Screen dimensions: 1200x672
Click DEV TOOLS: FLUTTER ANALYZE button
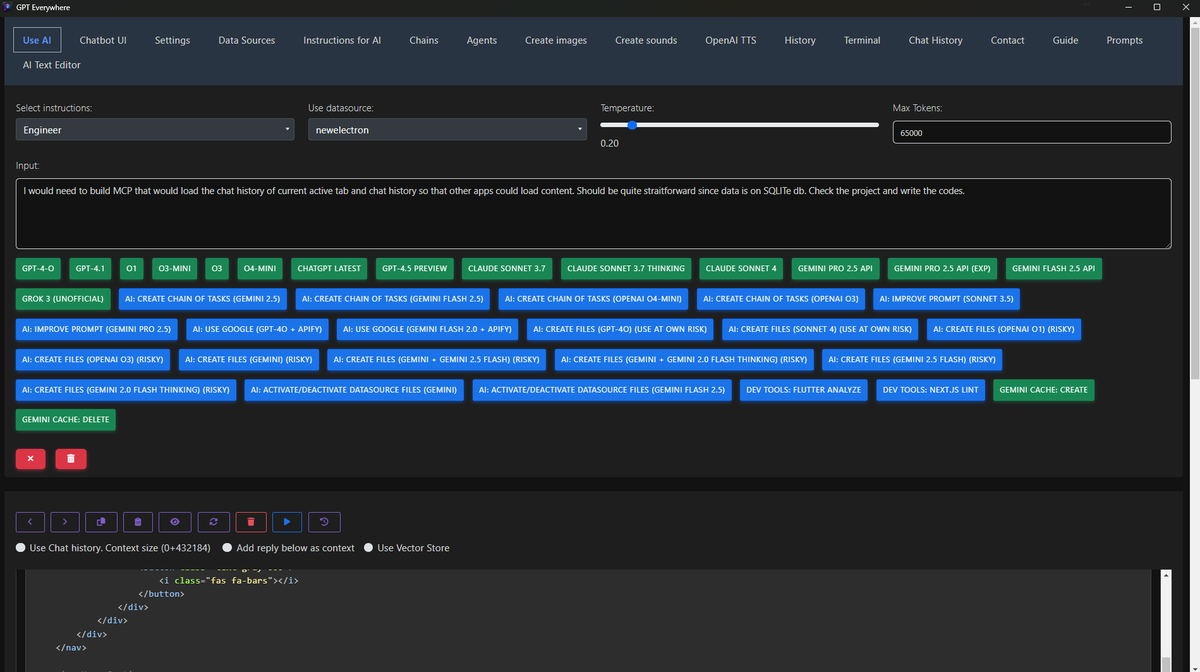point(804,389)
